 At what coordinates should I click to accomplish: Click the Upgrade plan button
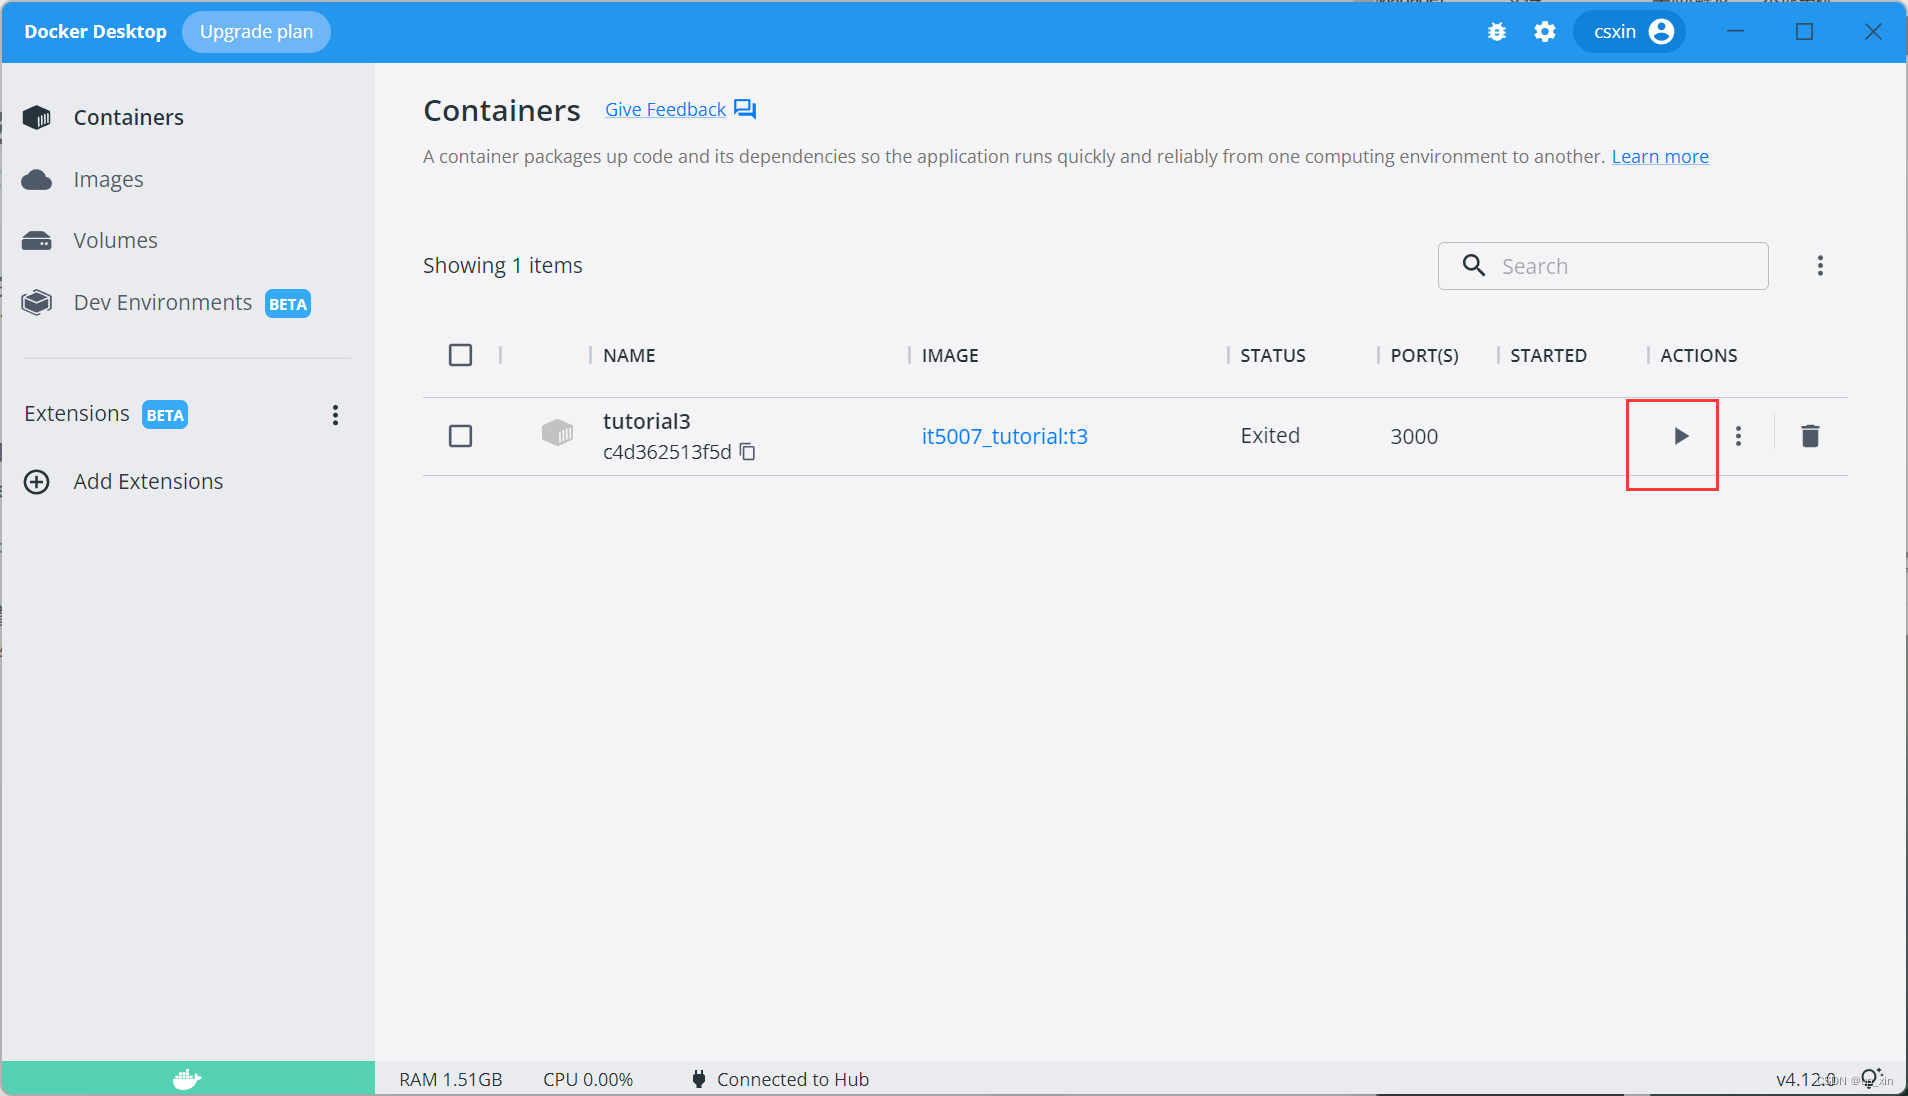click(256, 32)
